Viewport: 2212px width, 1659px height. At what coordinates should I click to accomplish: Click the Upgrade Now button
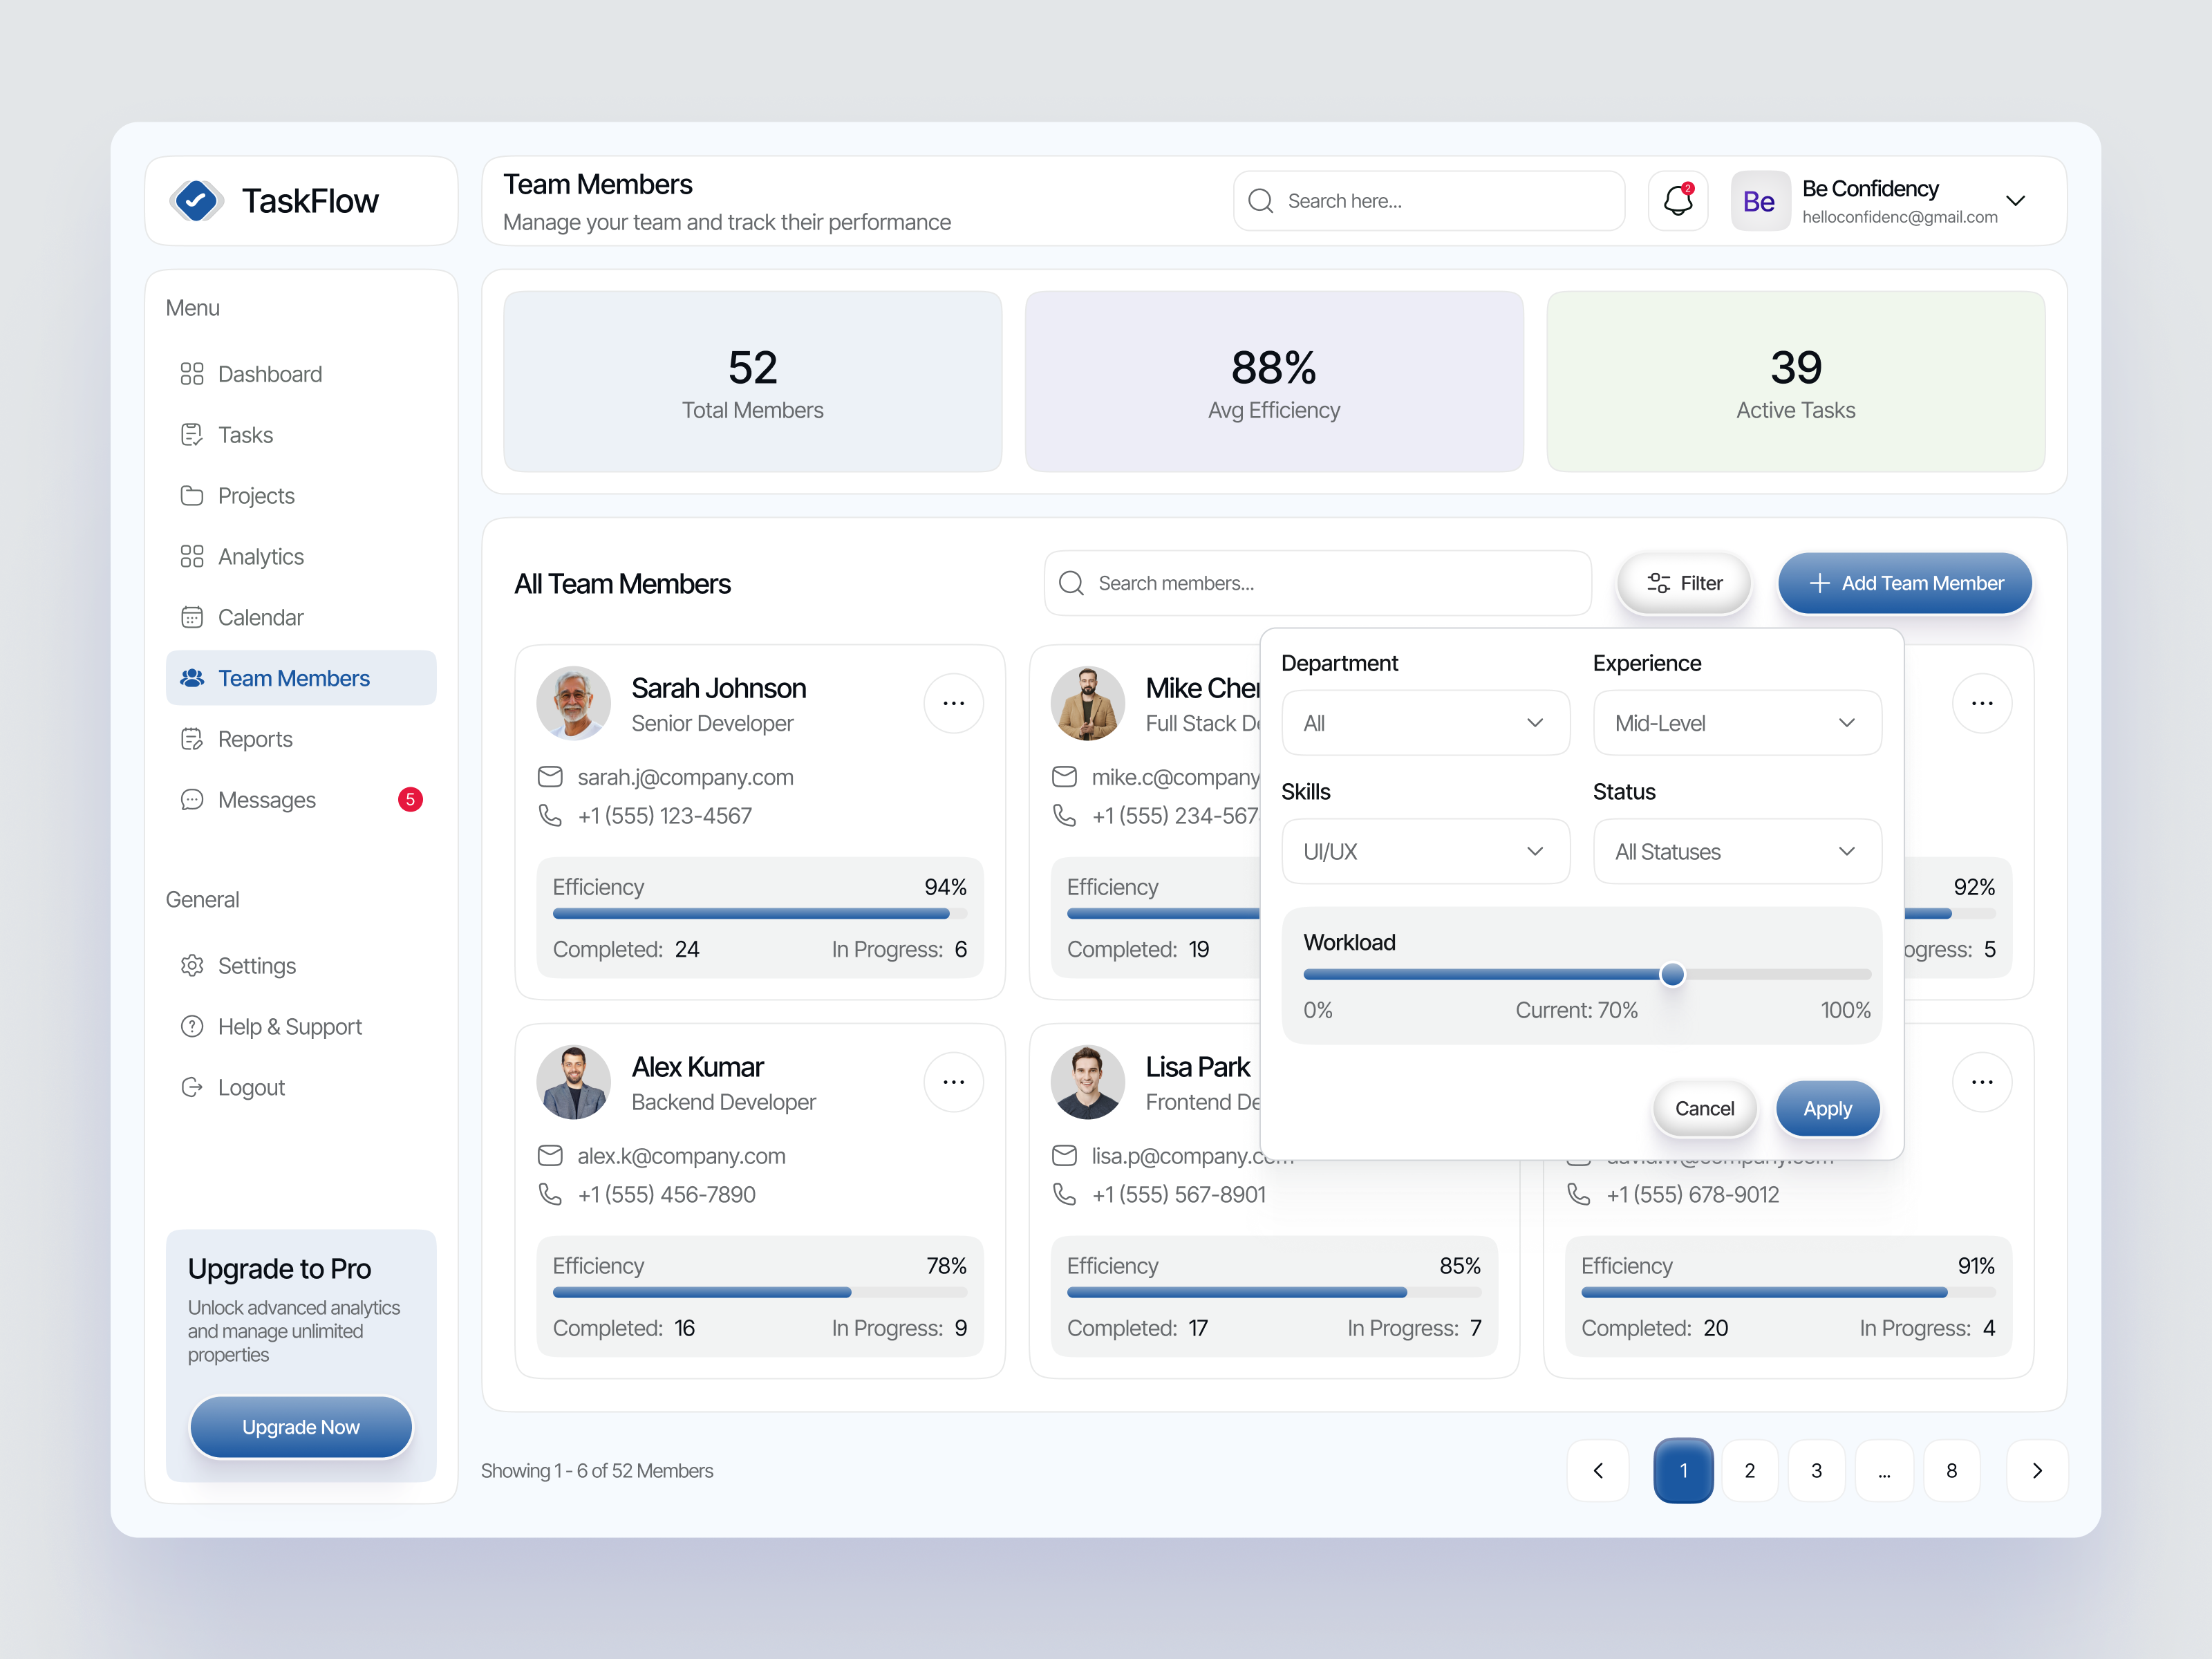(x=300, y=1427)
